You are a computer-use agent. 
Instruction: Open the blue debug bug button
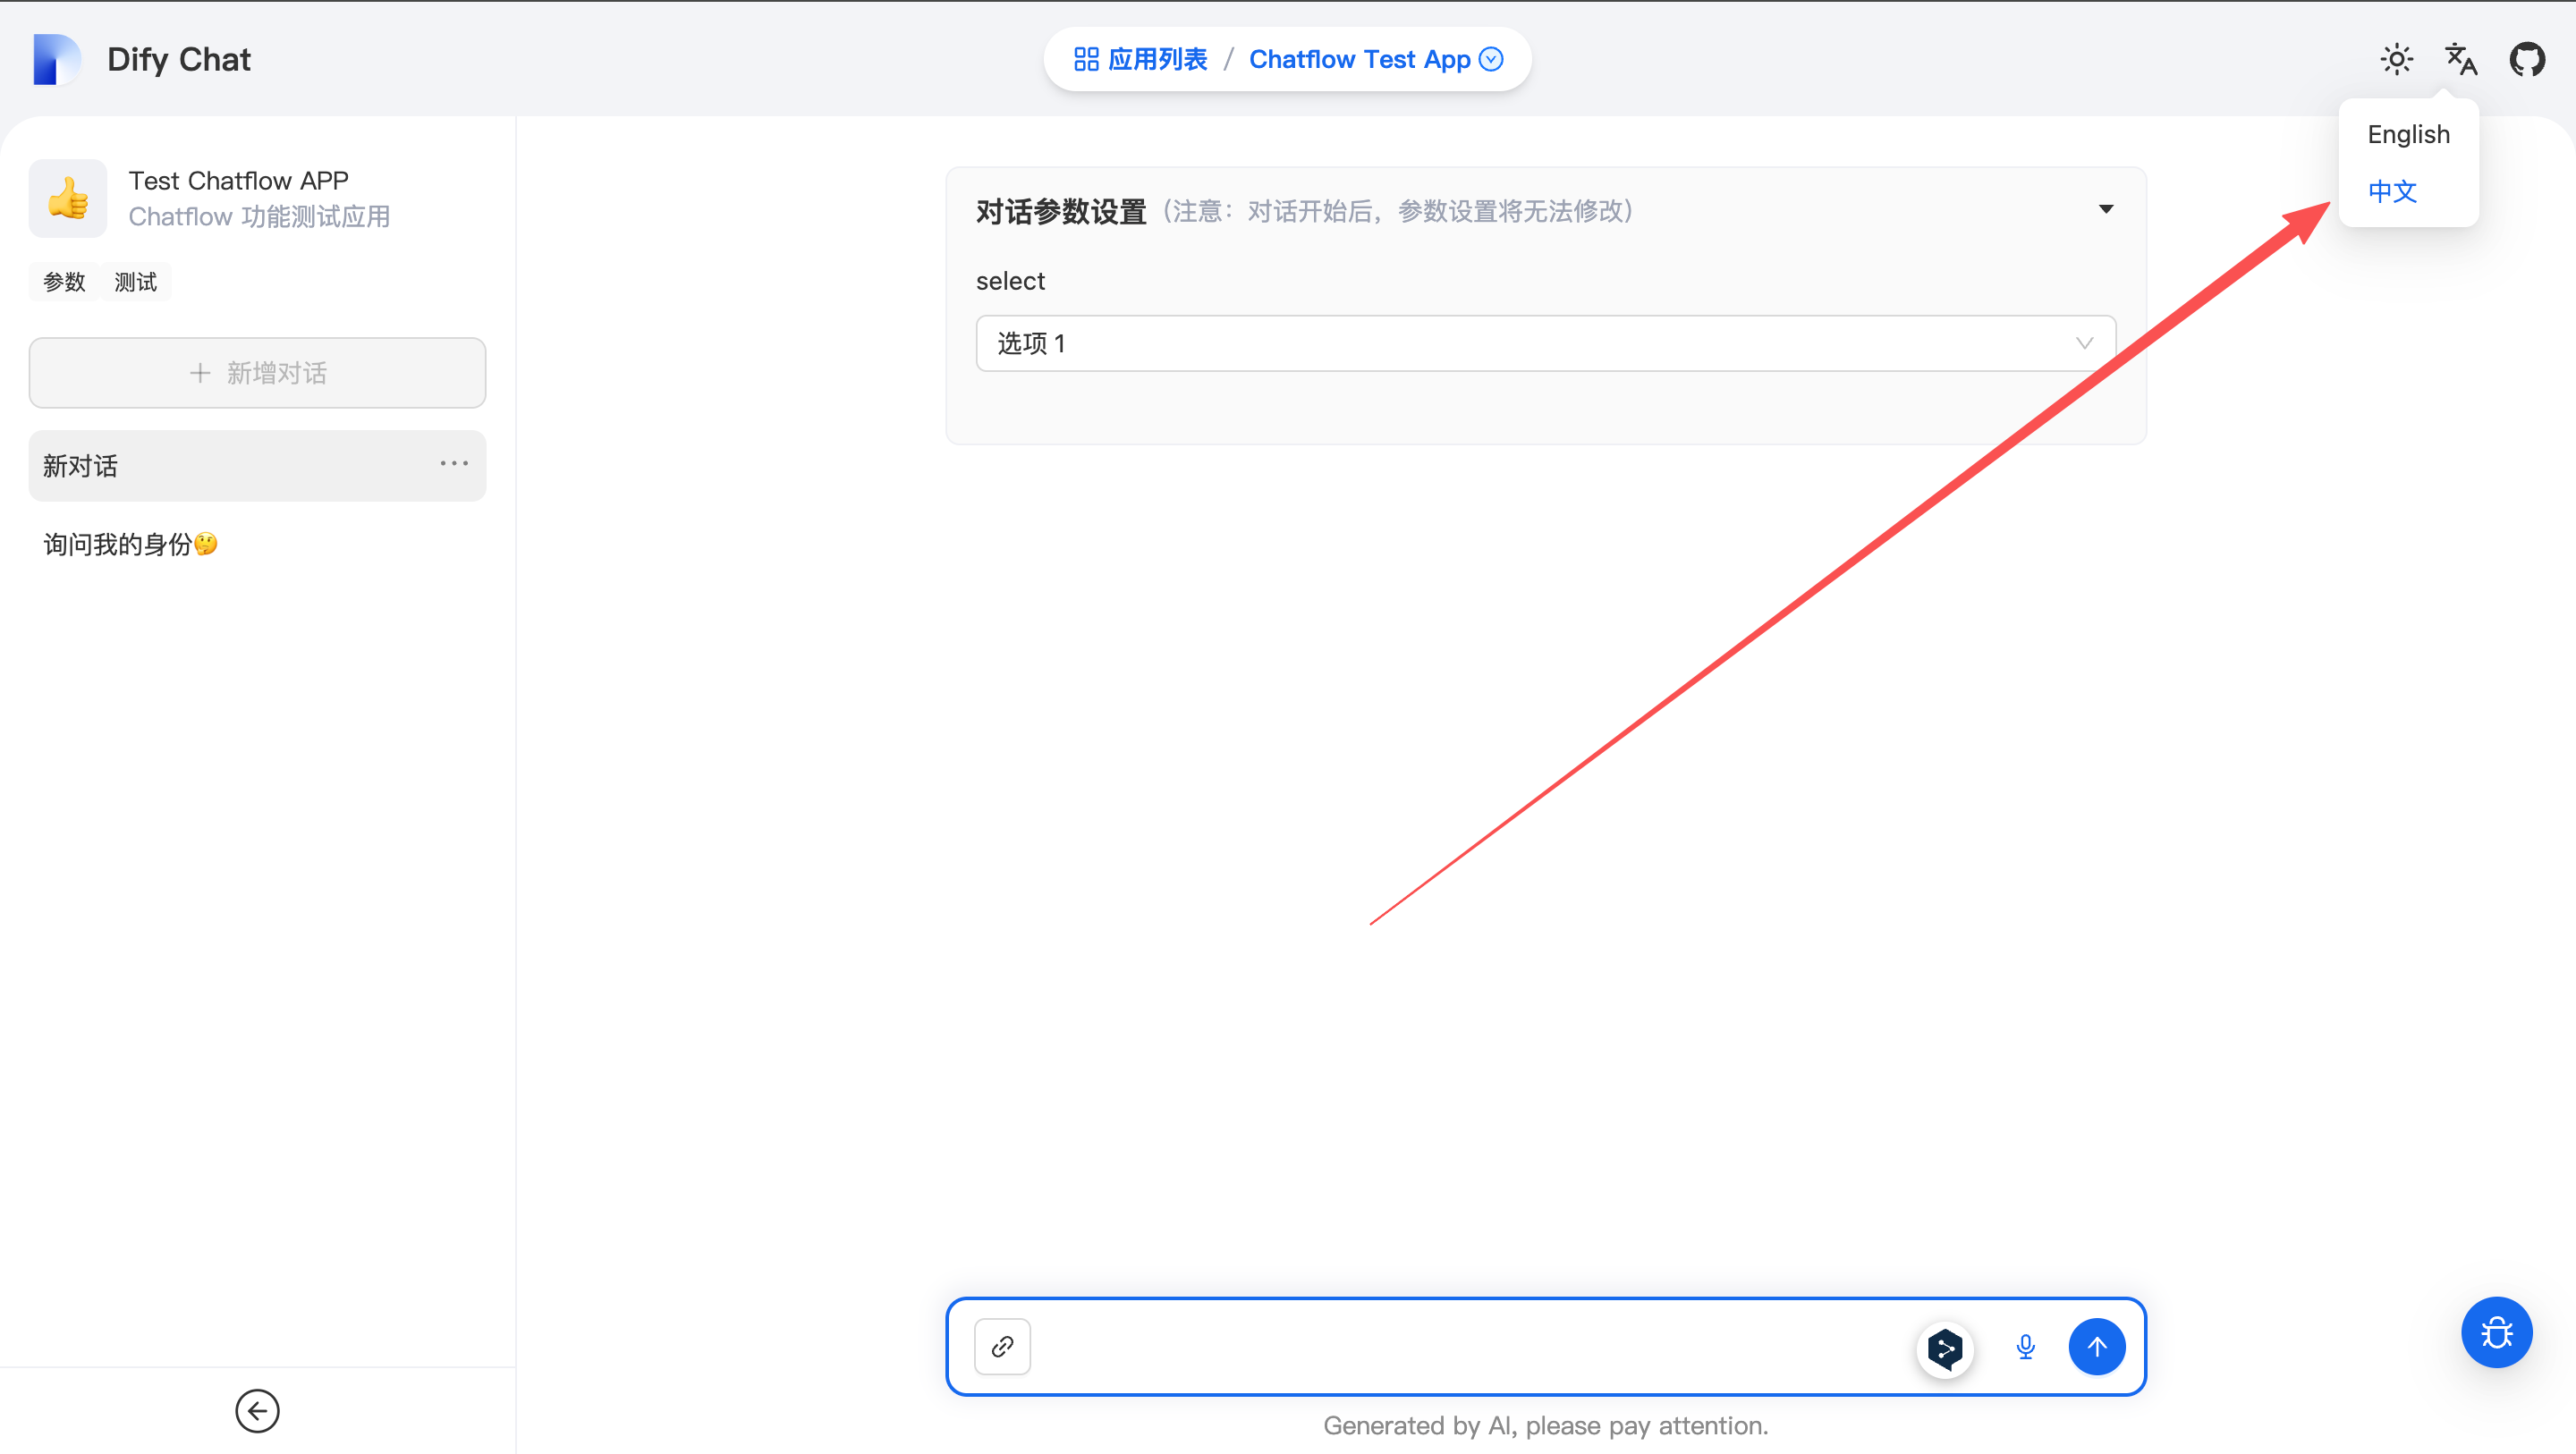pyautogui.click(x=2496, y=1332)
